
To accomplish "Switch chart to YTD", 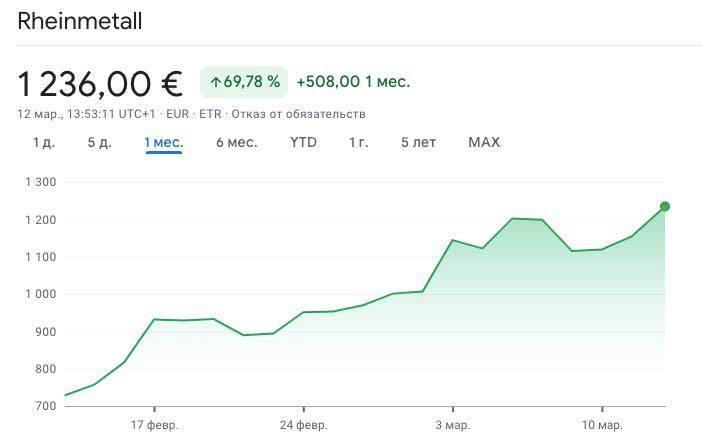I will (x=303, y=142).
